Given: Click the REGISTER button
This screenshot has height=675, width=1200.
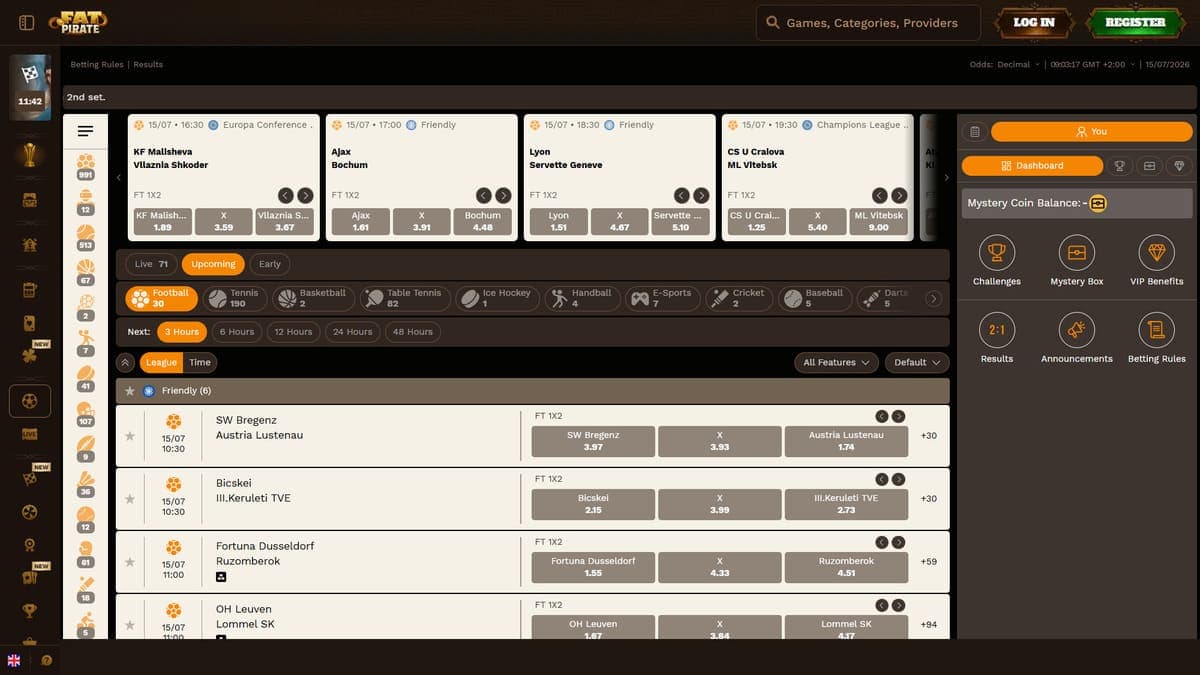Looking at the screenshot, I should 1135,22.
